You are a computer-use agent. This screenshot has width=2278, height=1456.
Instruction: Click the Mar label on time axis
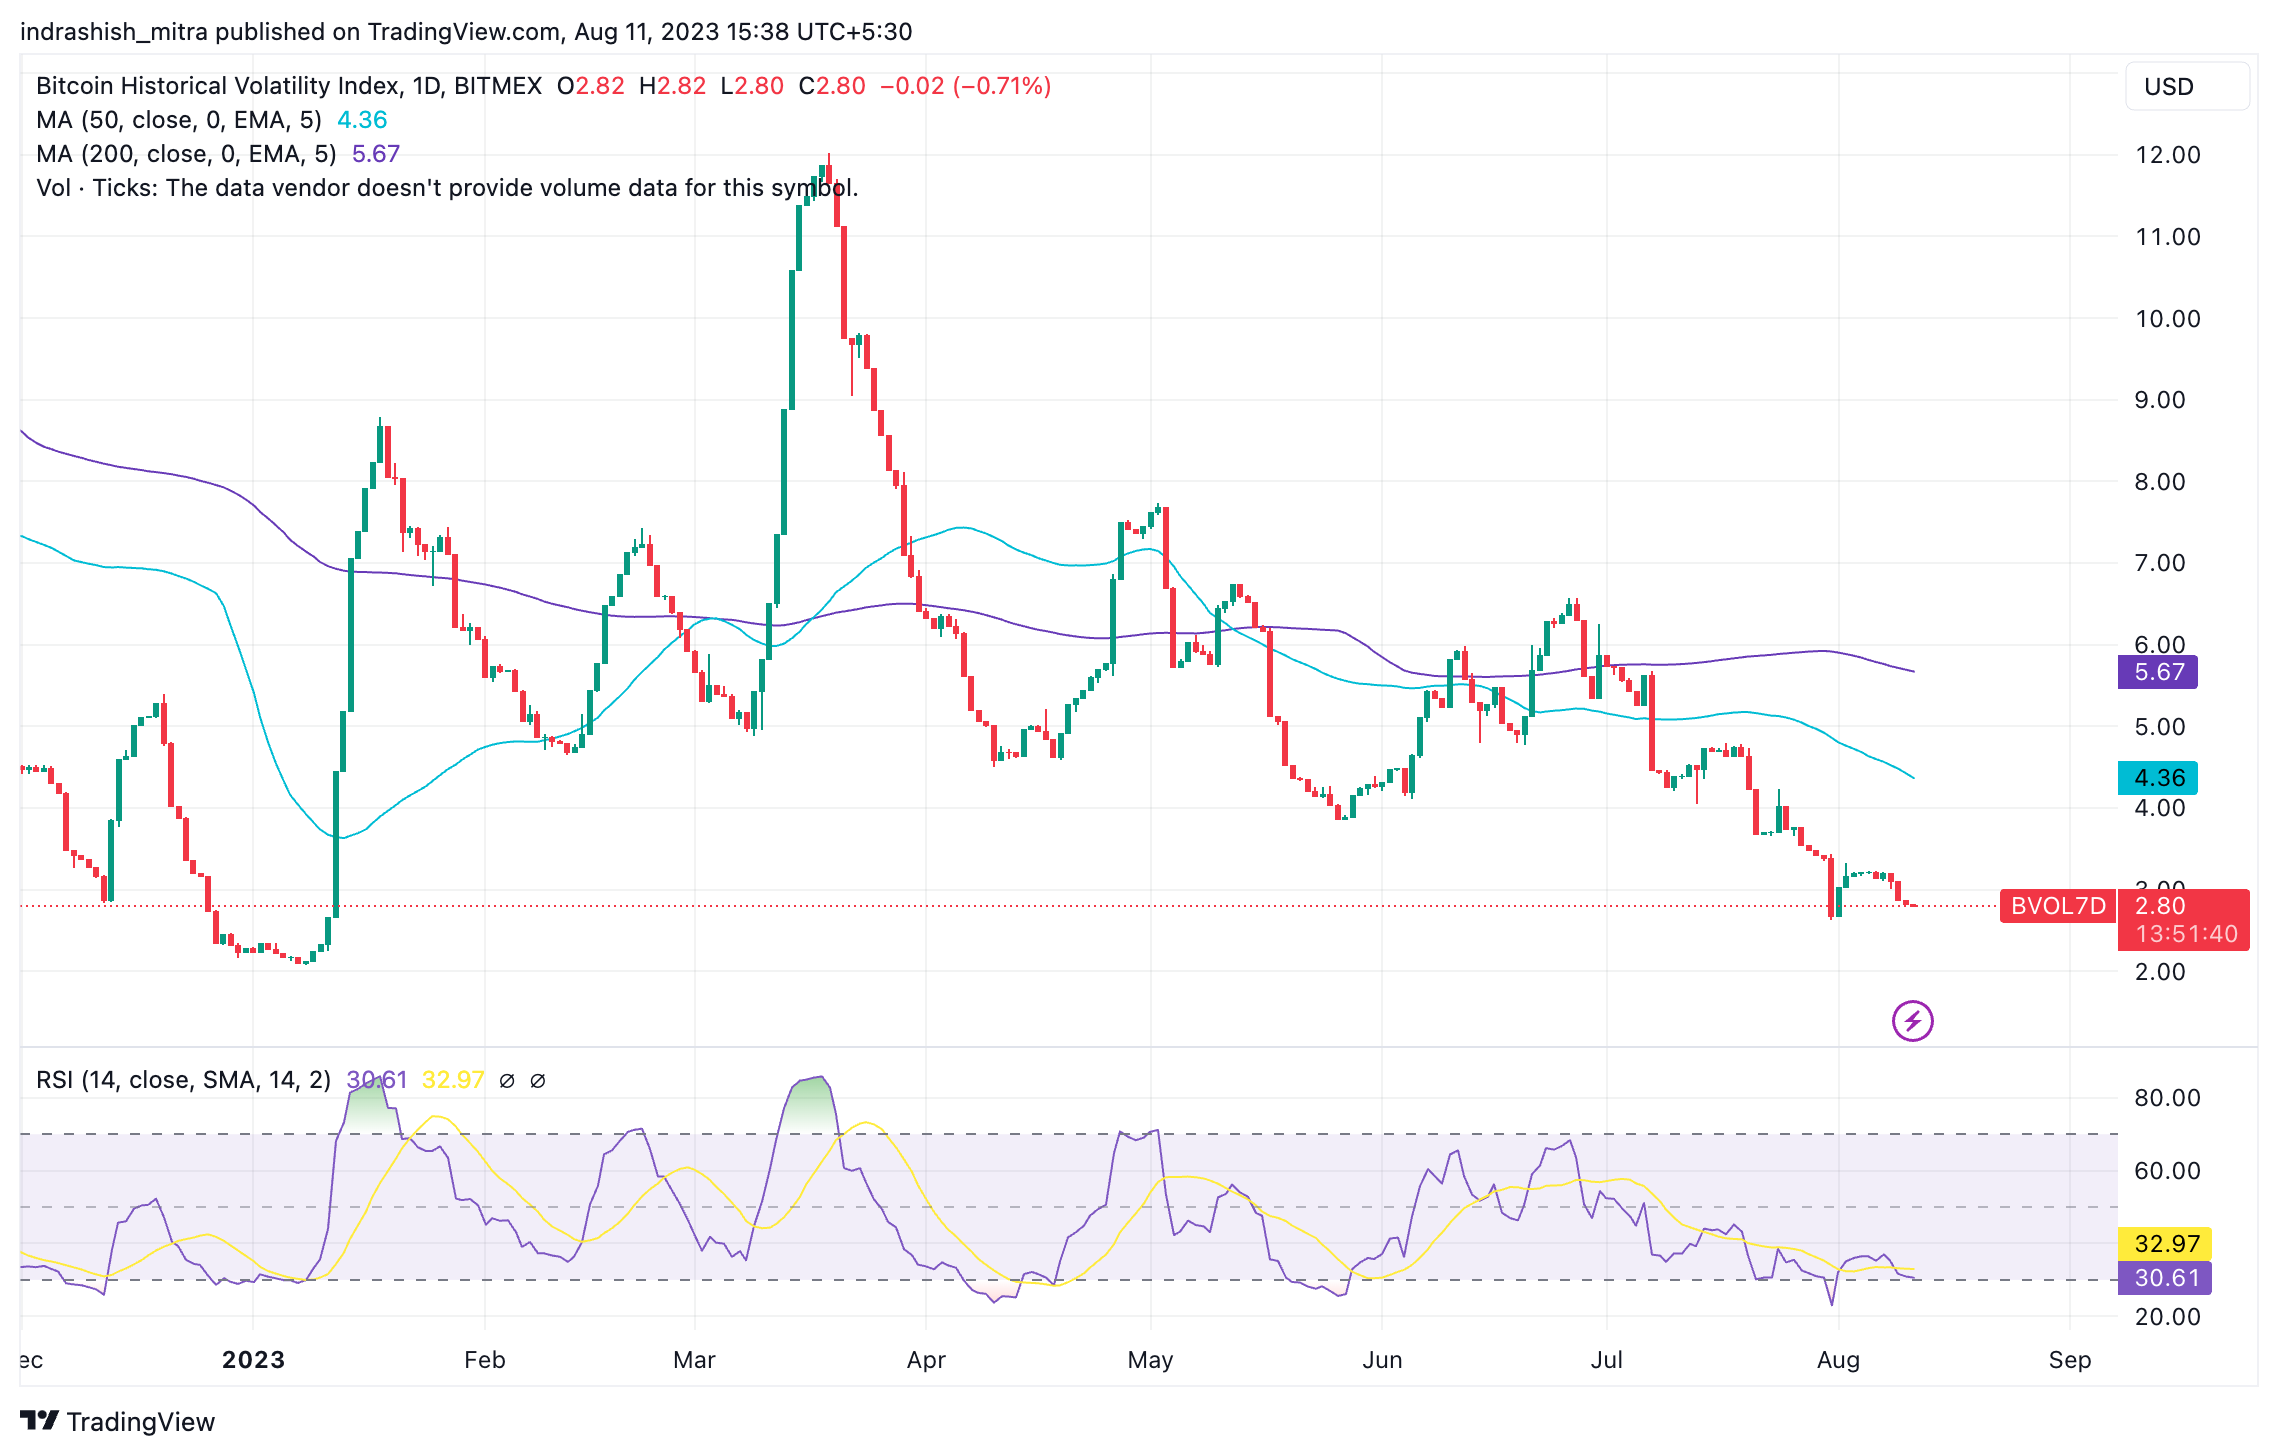pyautogui.click(x=694, y=1360)
